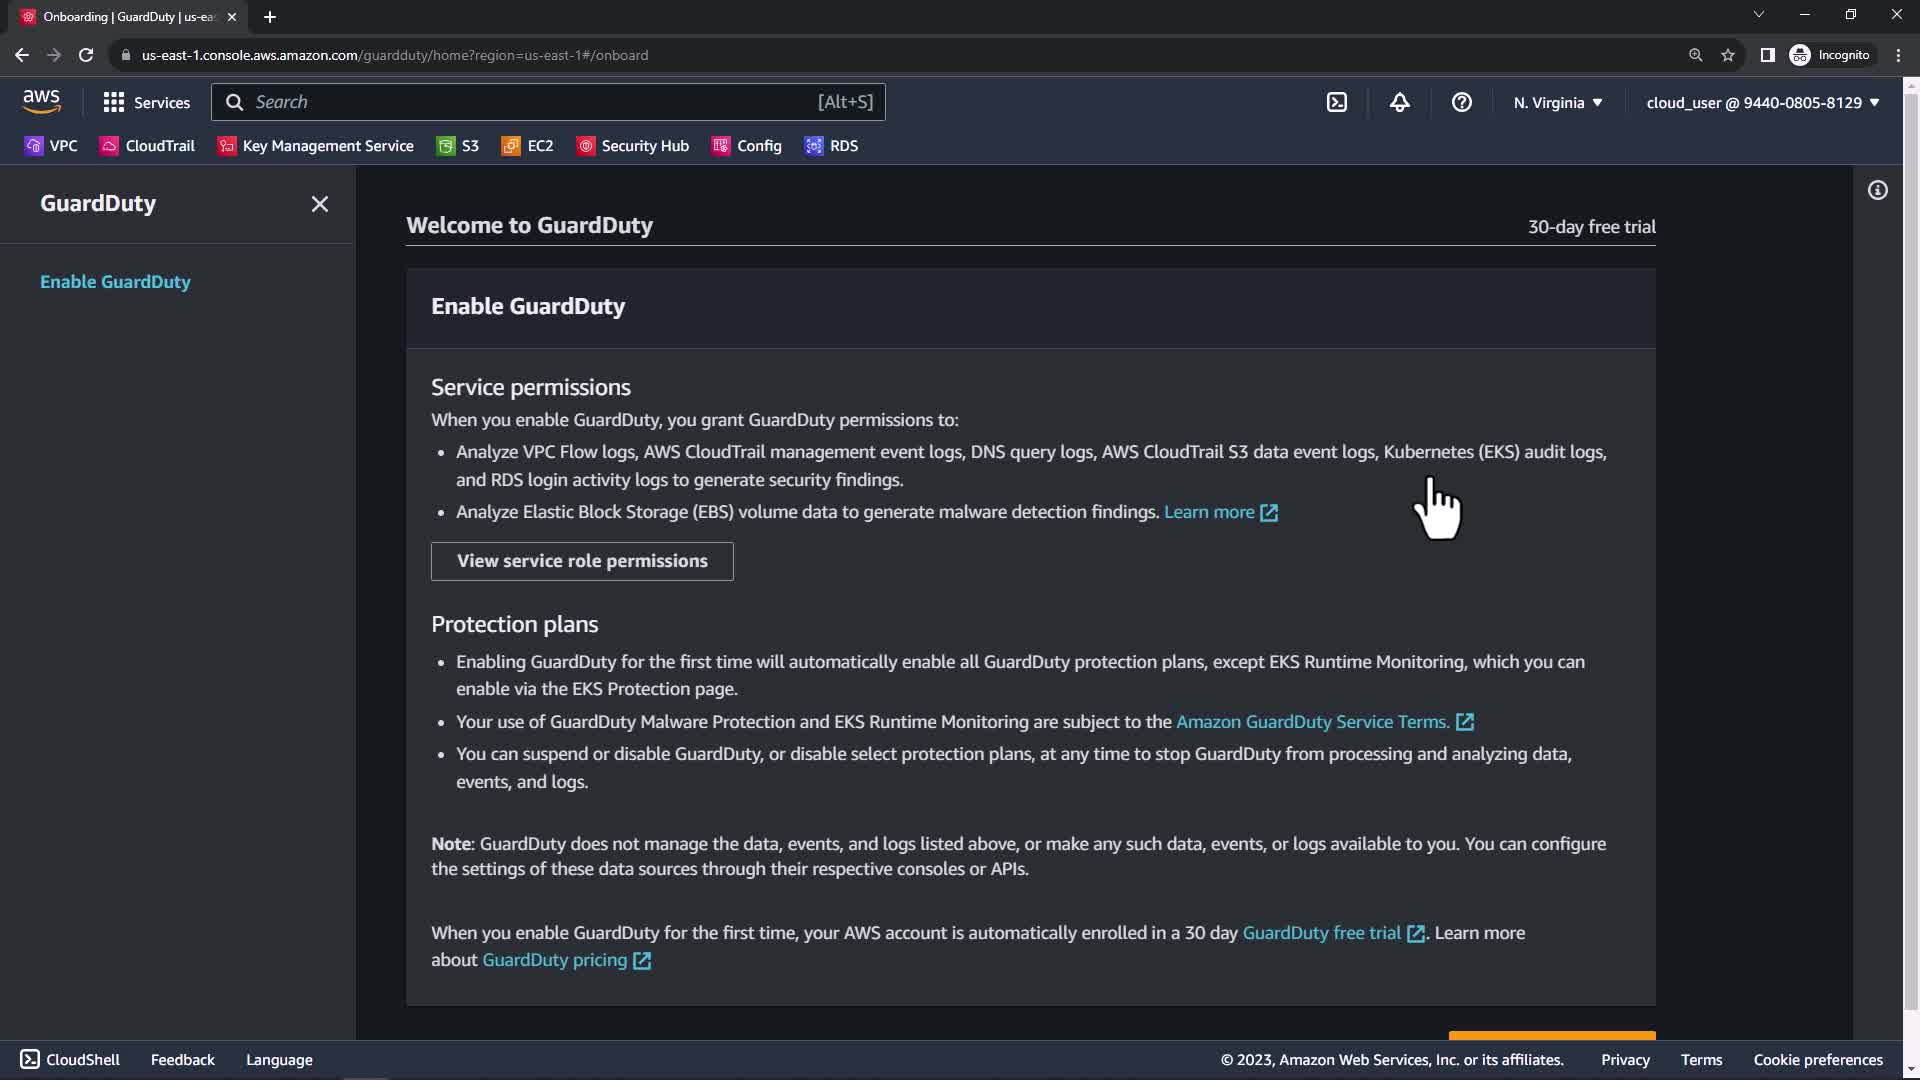Open the Services grid menu
This screenshot has width=1920, height=1080.
pyautogui.click(x=146, y=102)
